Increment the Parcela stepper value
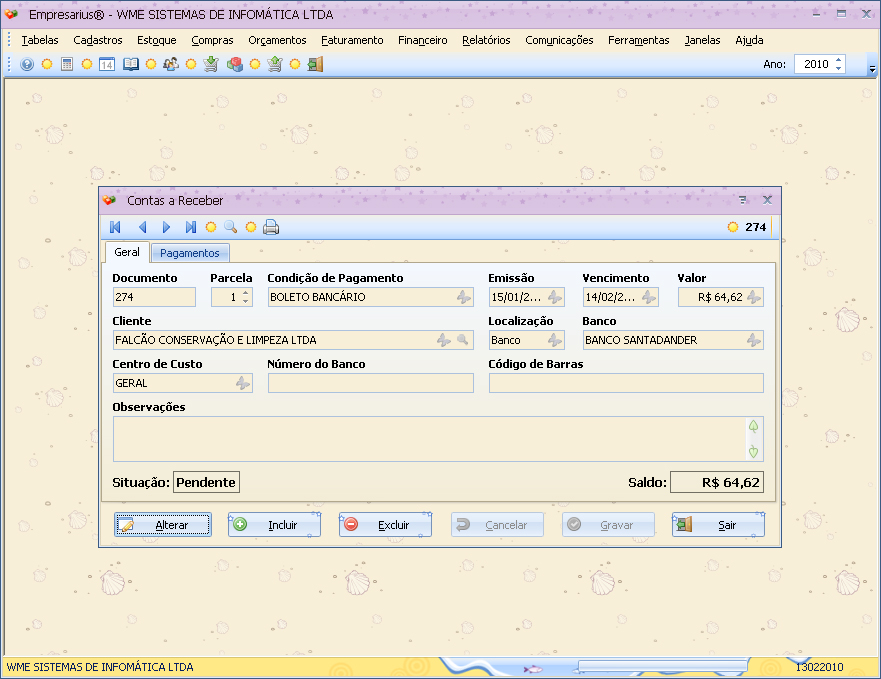The width and height of the screenshot is (881, 679). tap(246, 293)
